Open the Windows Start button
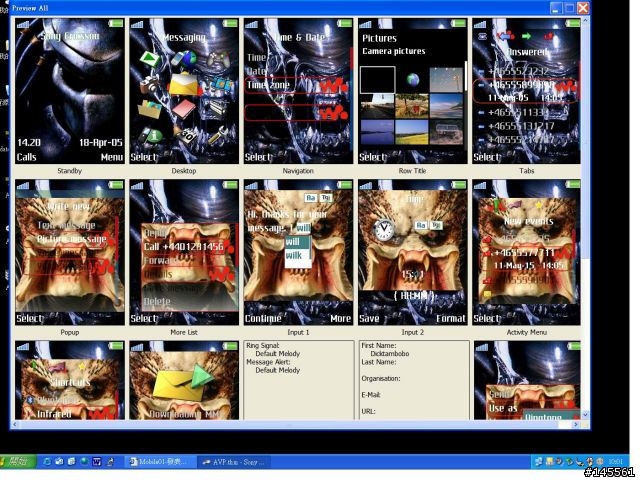The image size is (640, 480). click(x=18, y=462)
